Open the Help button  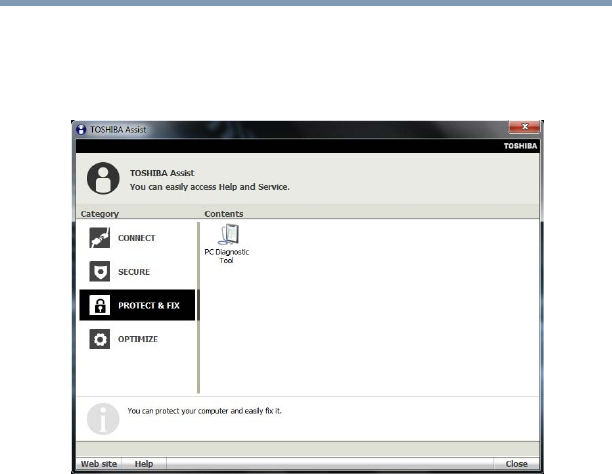pos(144,464)
